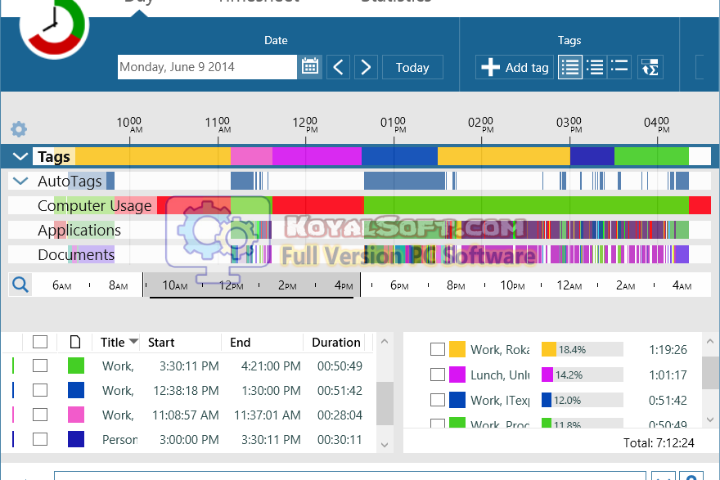The width and height of the screenshot is (720, 480).
Task: Click the Total: 7:12:24 label
Action: coord(658,443)
